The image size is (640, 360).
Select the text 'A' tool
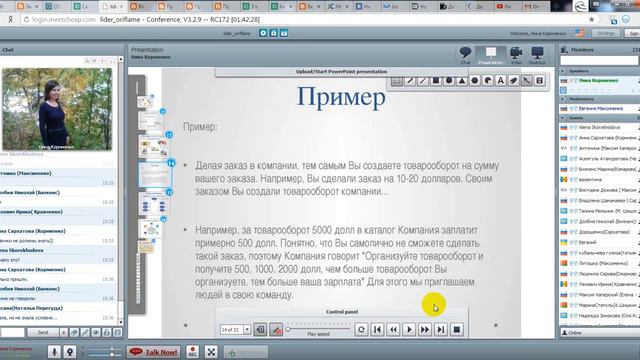(x=500, y=81)
